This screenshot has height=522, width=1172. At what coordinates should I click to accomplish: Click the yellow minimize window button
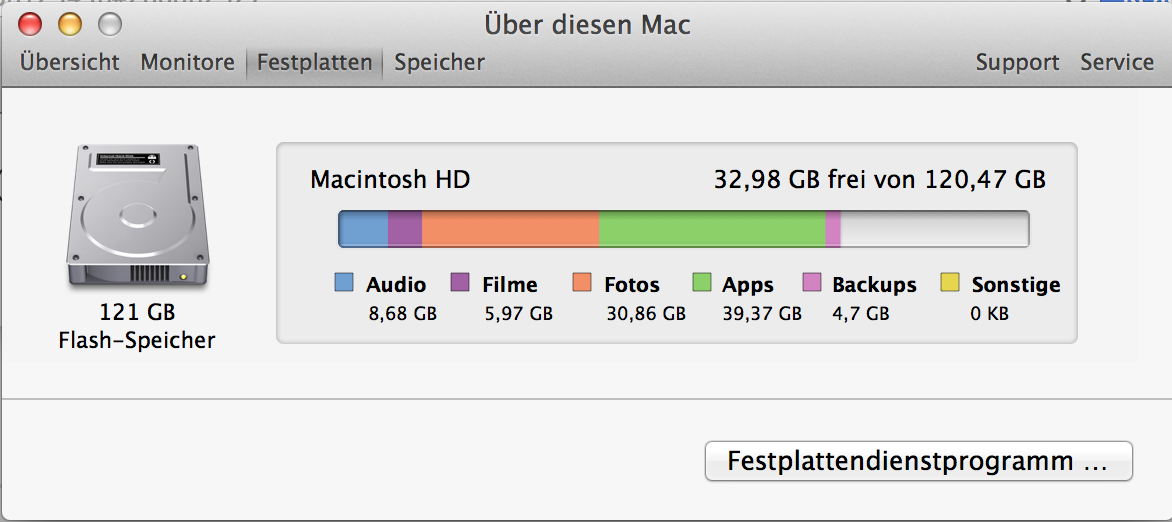tap(70, 23)
